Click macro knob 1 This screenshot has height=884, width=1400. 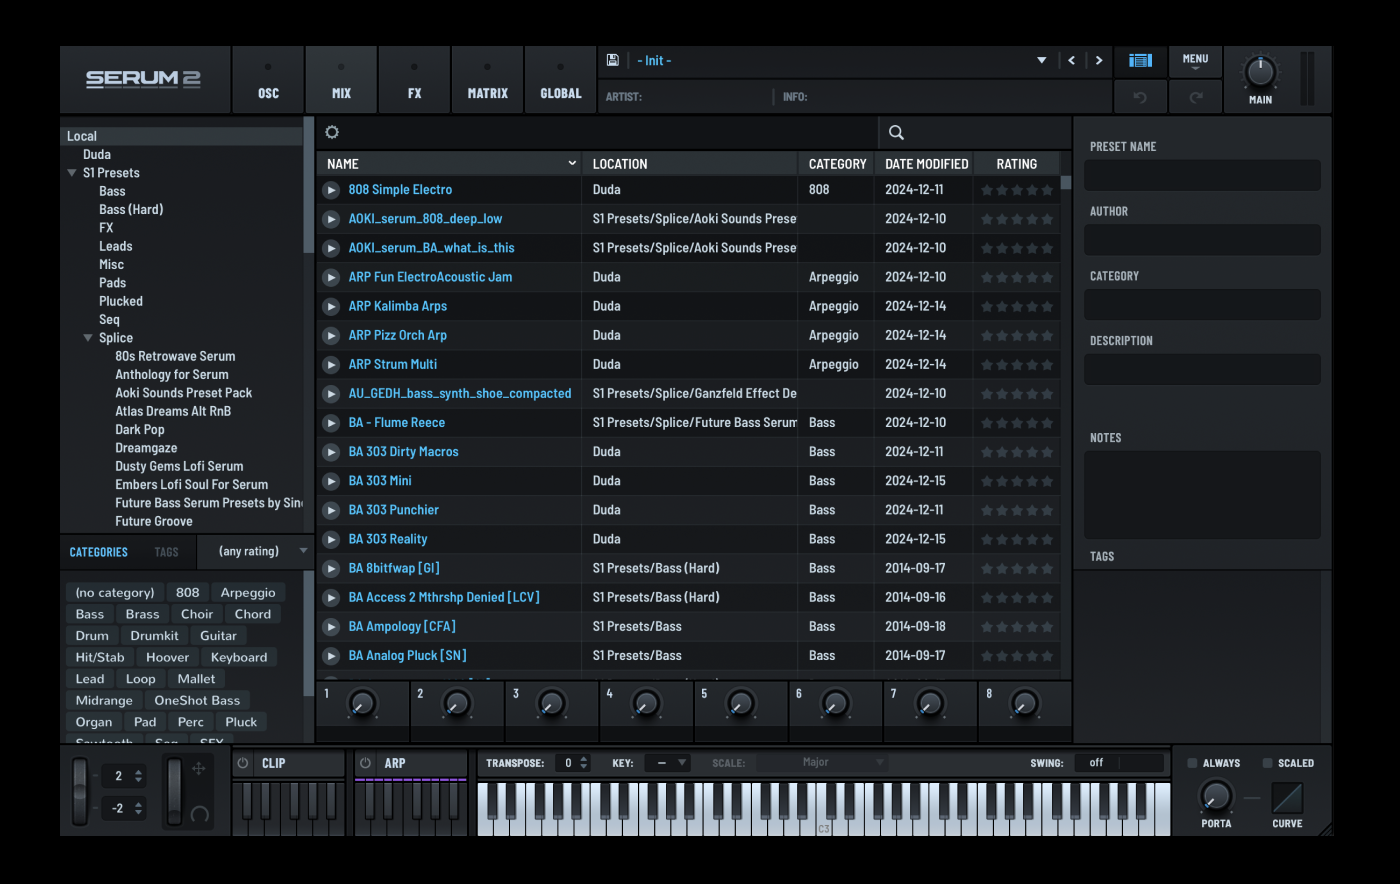(363, 704)
